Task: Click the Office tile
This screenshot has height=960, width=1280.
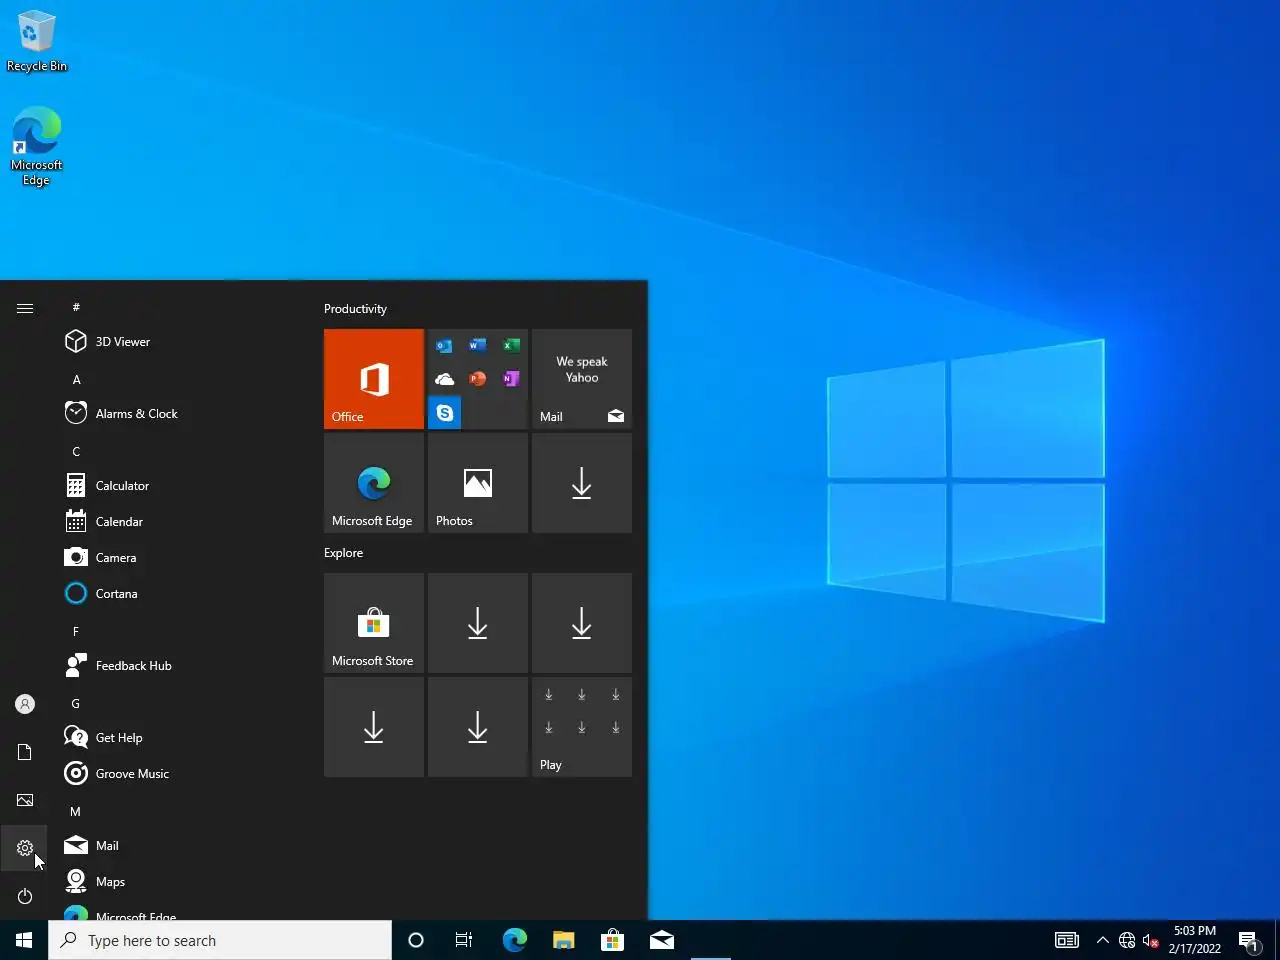Action: (374, 379)
